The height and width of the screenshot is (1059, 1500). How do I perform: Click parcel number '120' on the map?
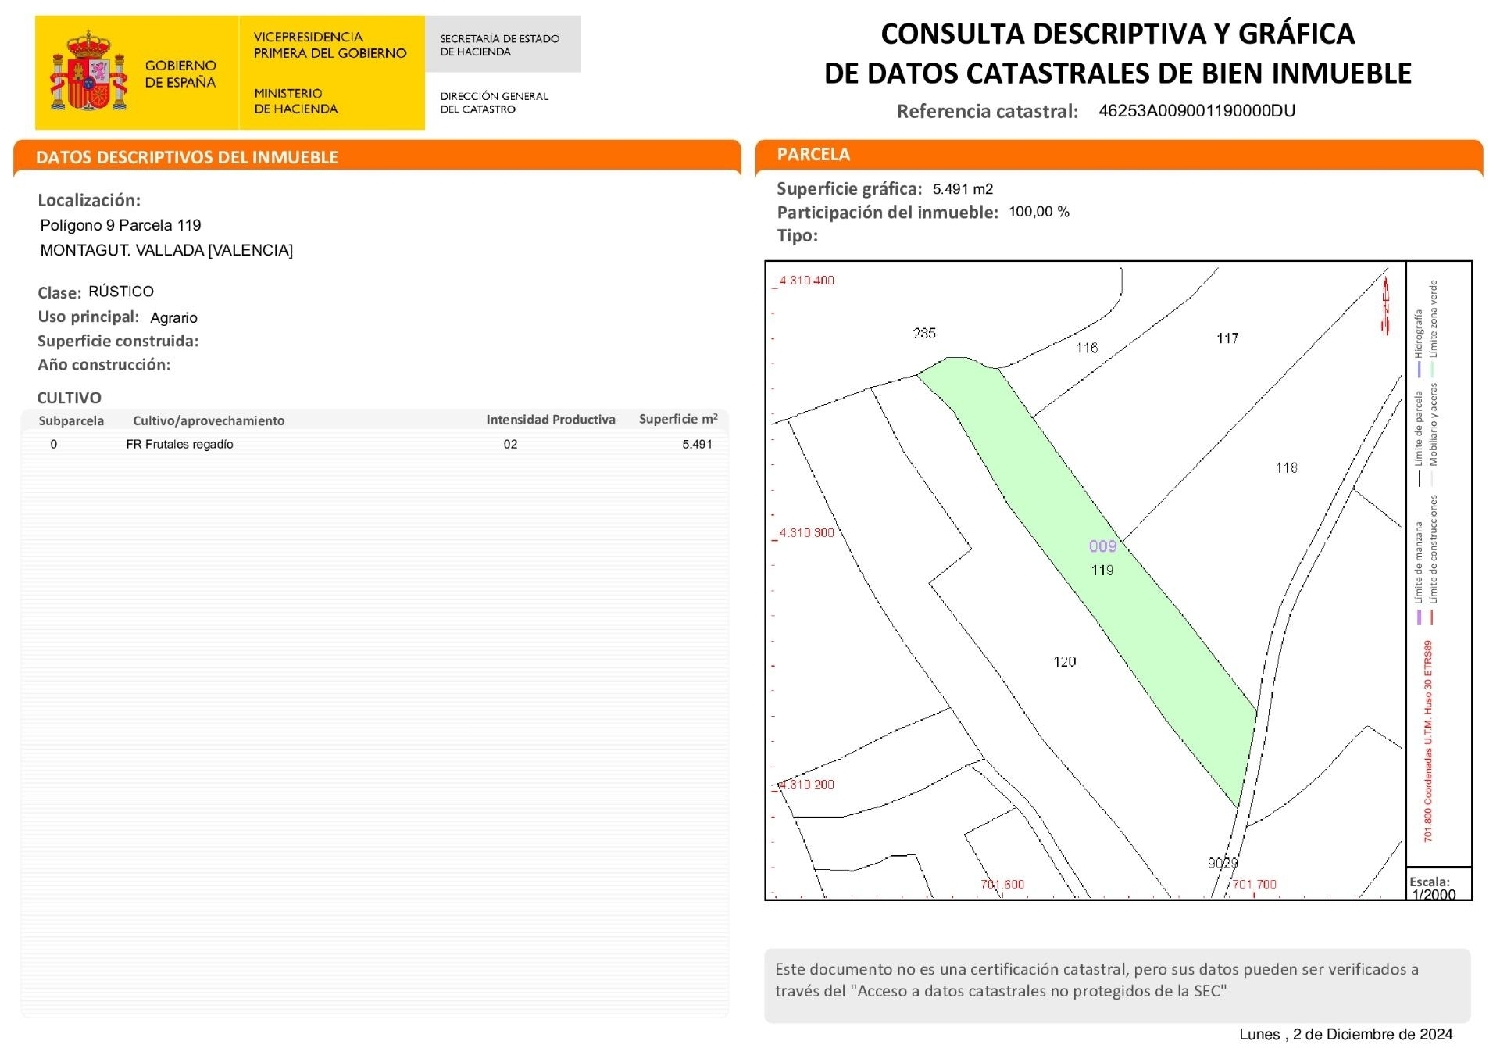coord(1065,662)
